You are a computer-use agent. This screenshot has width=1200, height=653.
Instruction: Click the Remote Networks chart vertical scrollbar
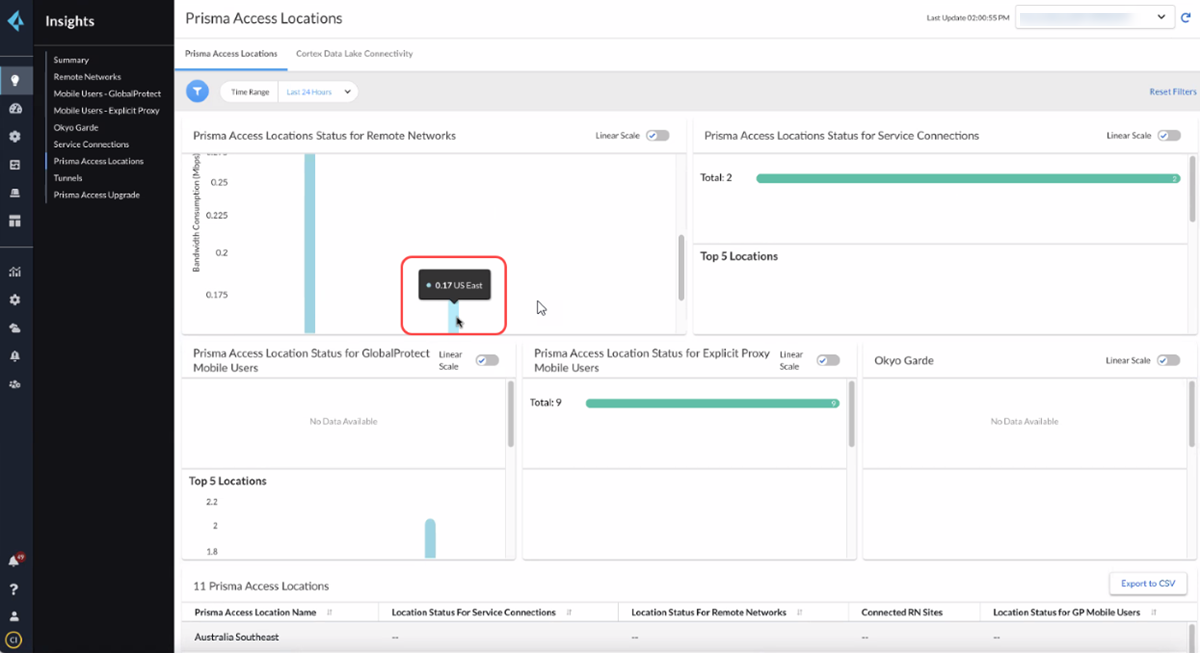tap(682, 267)
